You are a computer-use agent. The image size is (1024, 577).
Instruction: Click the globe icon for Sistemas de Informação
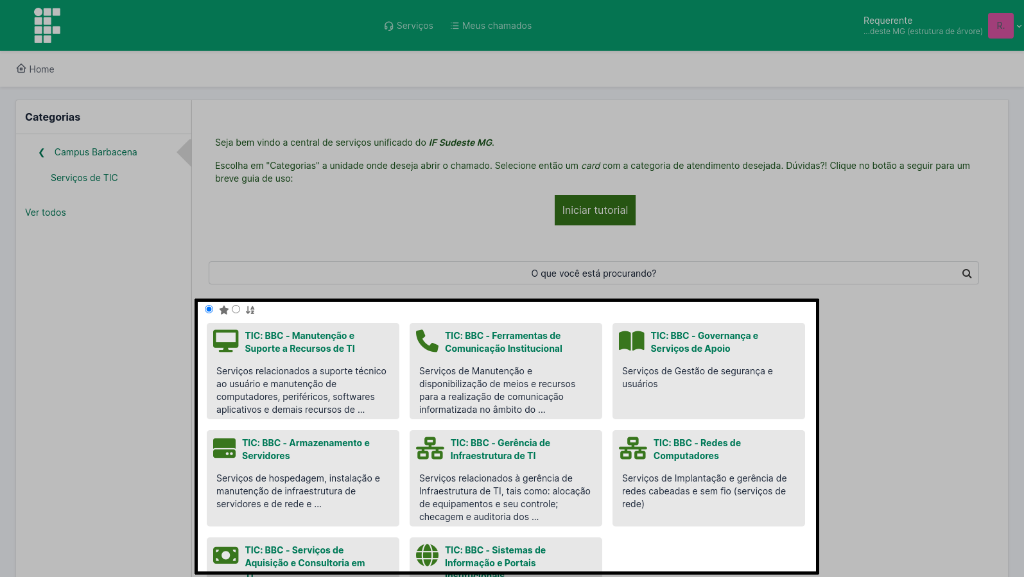coord(427,555)
